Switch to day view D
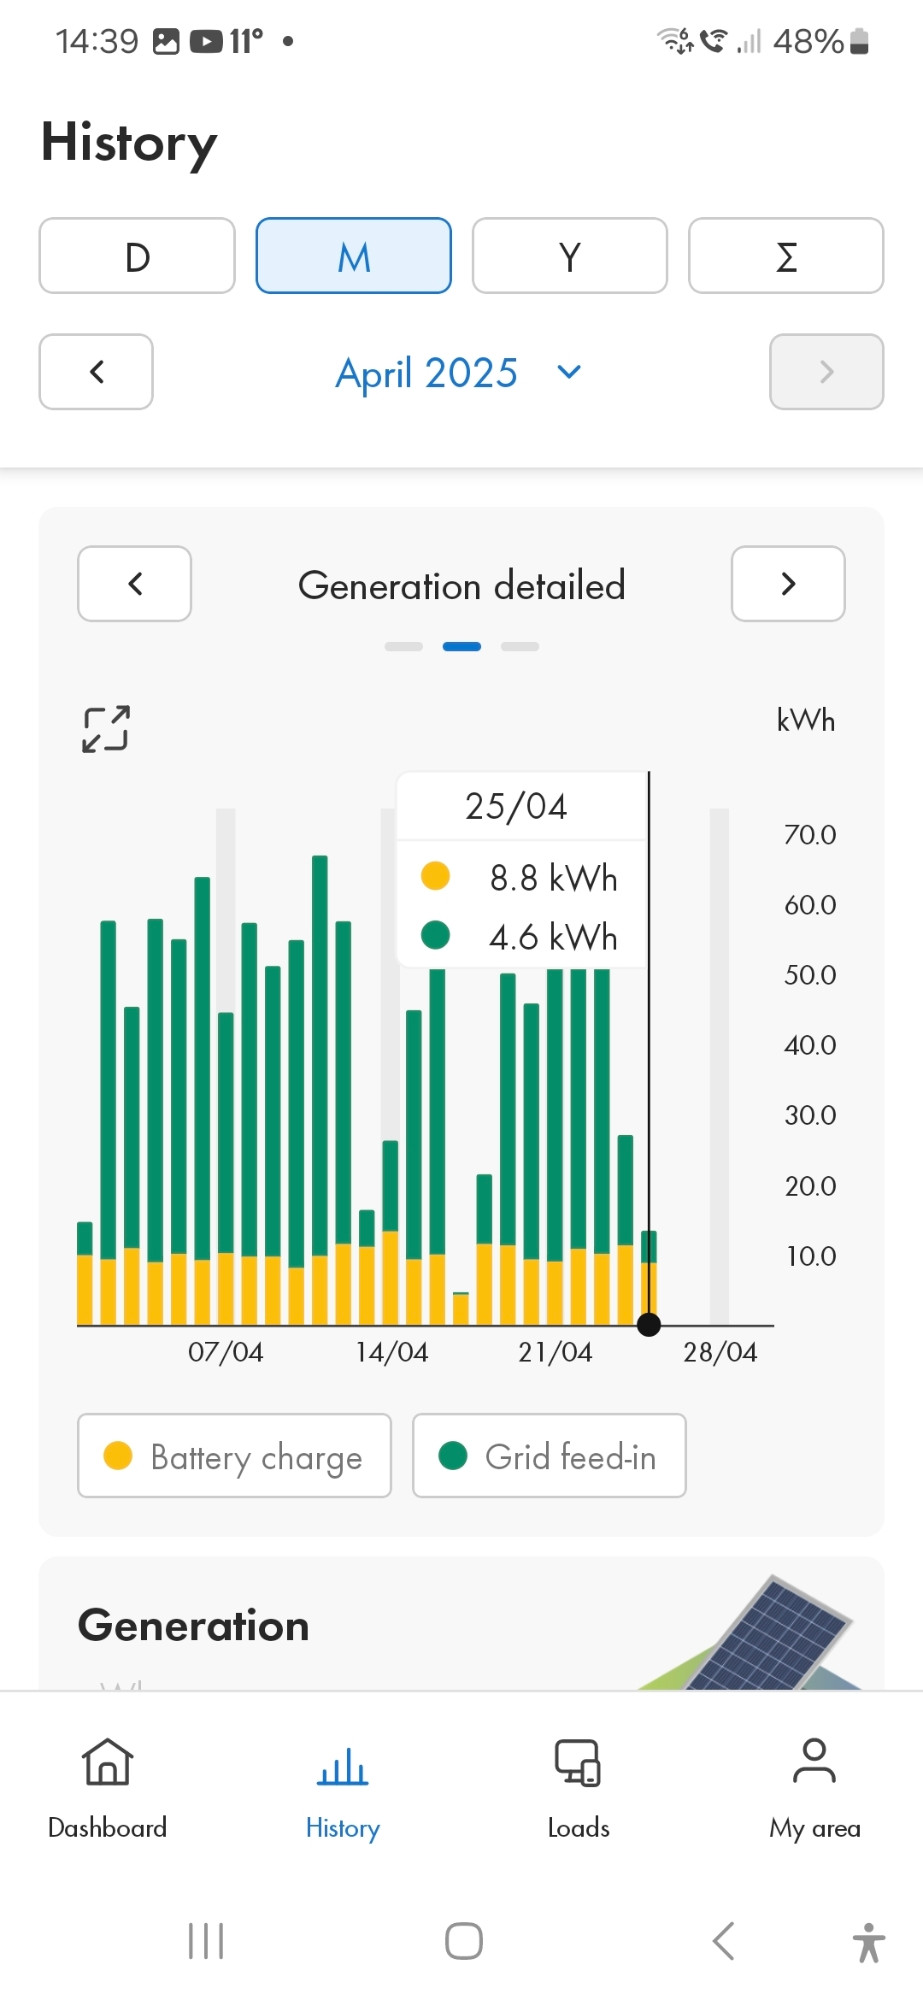The width and height of the screenshot is (923, 2000). 137,256
